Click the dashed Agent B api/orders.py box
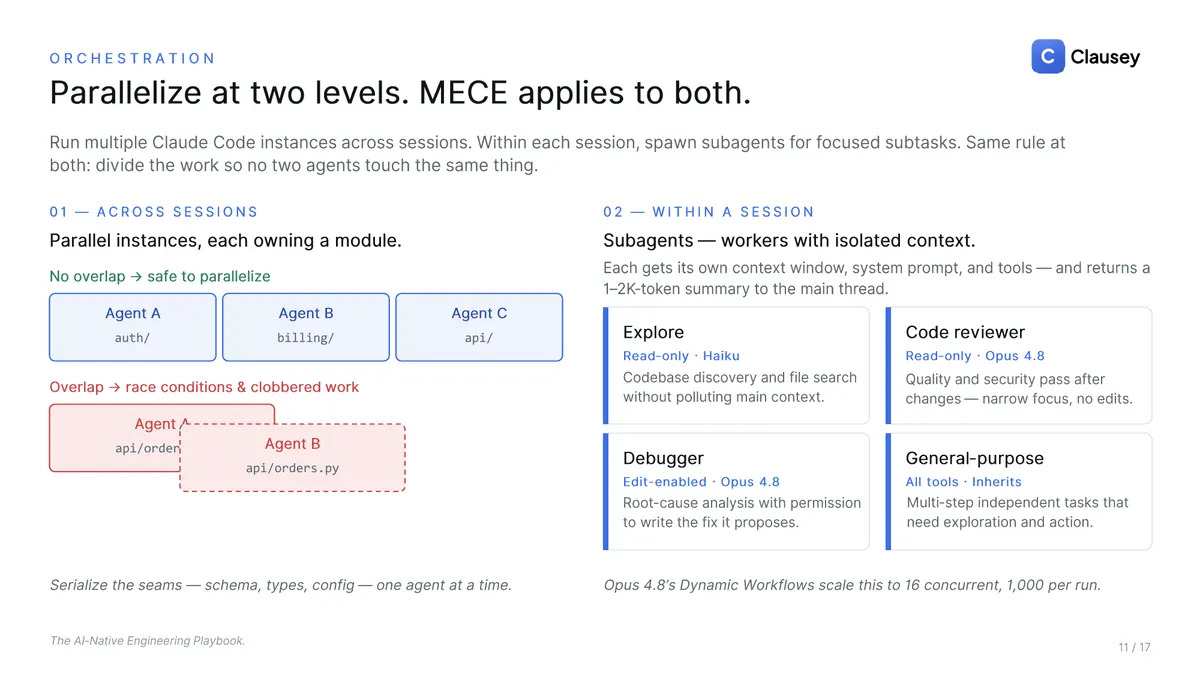The image size is (1200, 675). pyautogui.click(x=292, y=457)
